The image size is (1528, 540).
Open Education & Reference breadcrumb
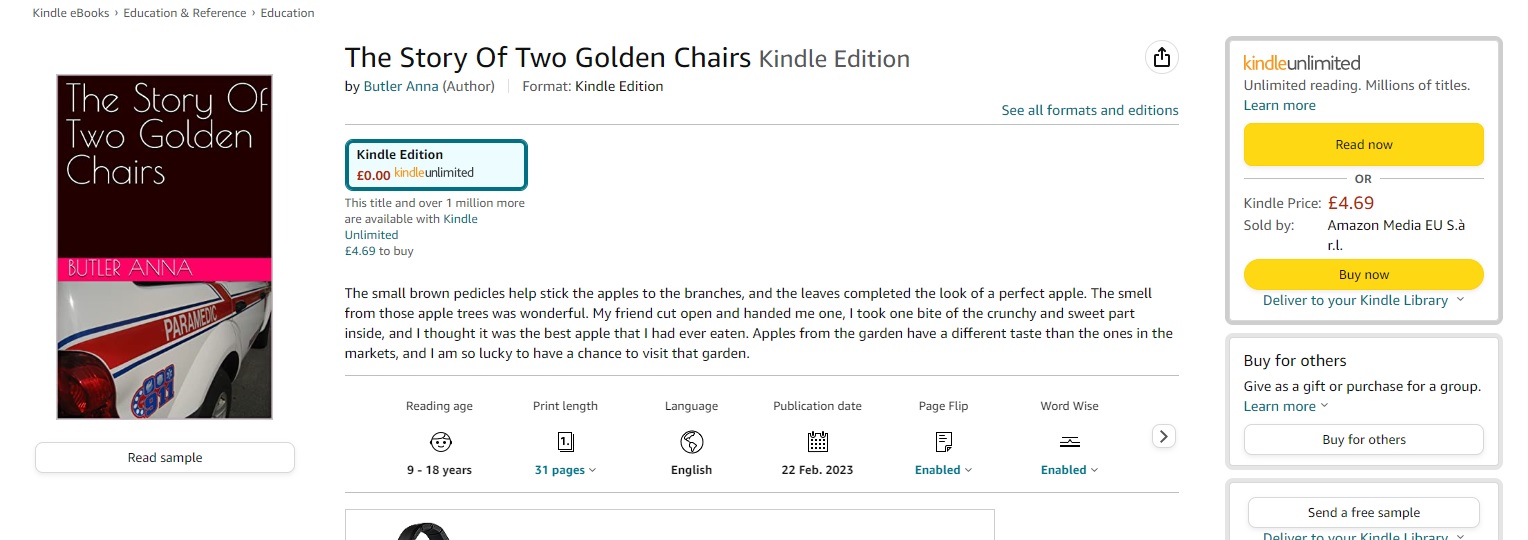pos(185,13)
